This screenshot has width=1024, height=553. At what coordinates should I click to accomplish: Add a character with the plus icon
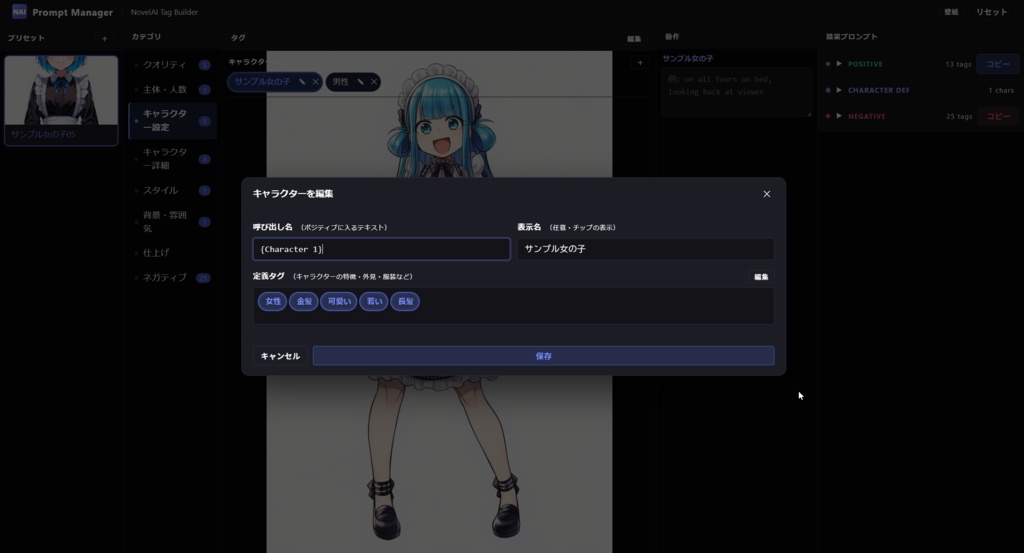(640, 63)
